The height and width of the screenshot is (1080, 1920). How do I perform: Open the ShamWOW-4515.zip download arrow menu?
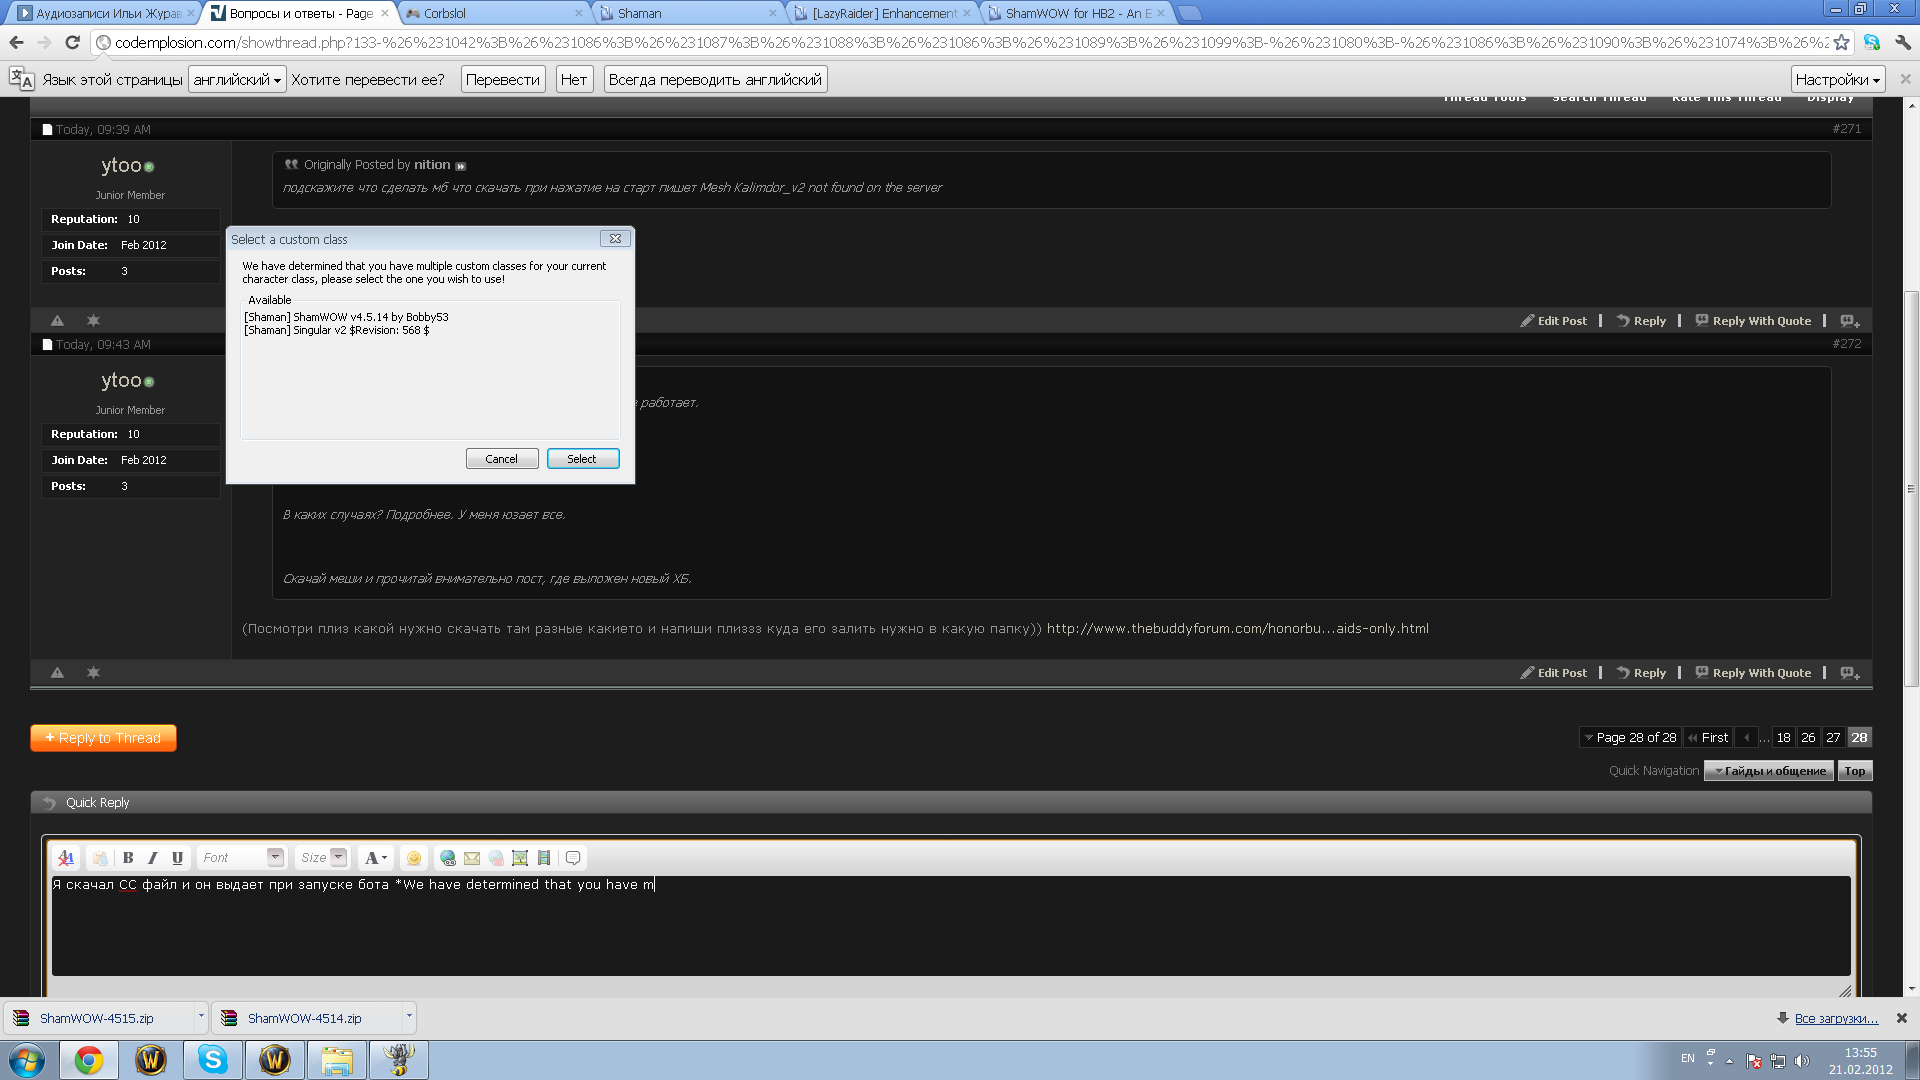(x=201, y=1017)
